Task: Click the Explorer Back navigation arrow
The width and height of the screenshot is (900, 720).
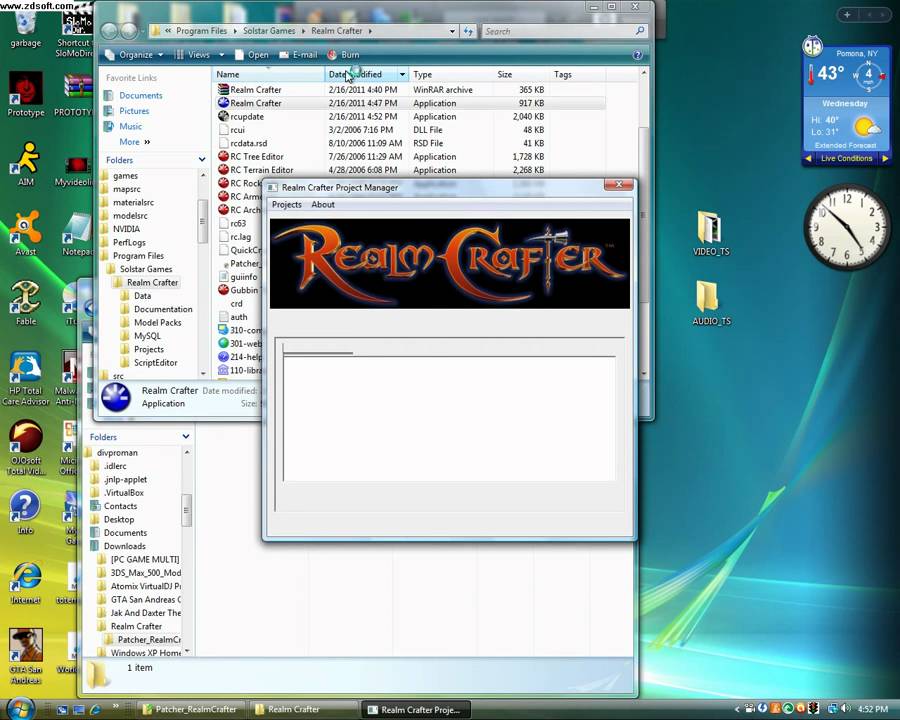Action: 109,31
